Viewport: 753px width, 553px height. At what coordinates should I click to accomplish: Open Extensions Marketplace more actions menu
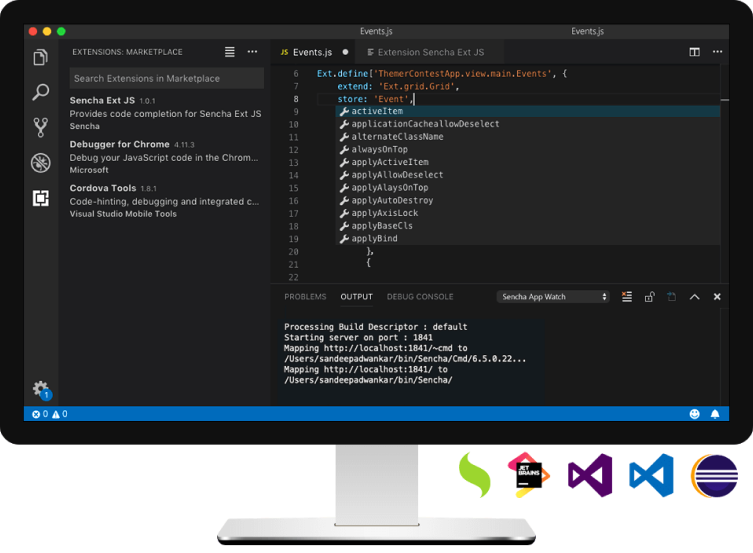252,52
